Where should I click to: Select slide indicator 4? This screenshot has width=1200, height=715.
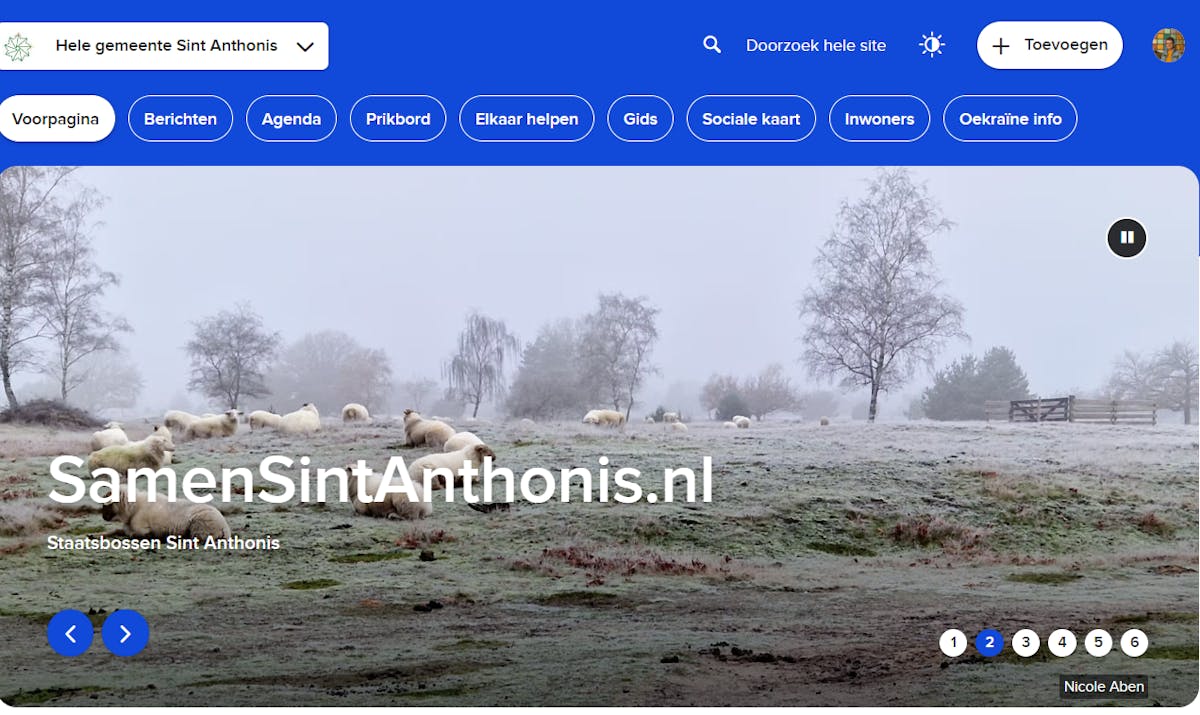1062,643
